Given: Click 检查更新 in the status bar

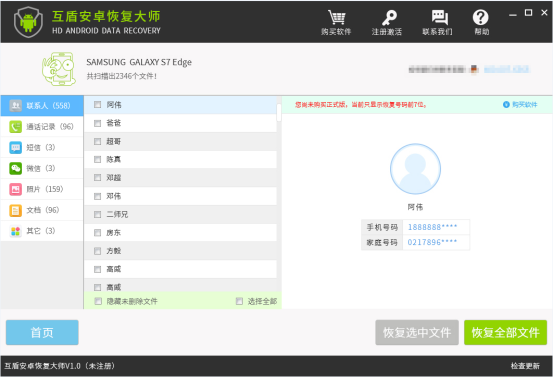Looking at the screenshot, I should (x=525, y=366).
